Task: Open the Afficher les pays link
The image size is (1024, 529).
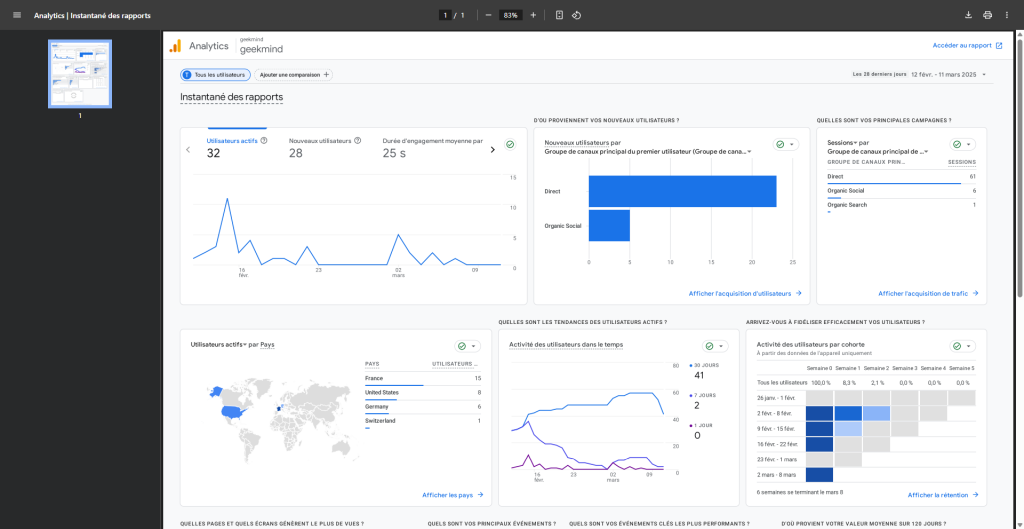Action: point(453,495)
